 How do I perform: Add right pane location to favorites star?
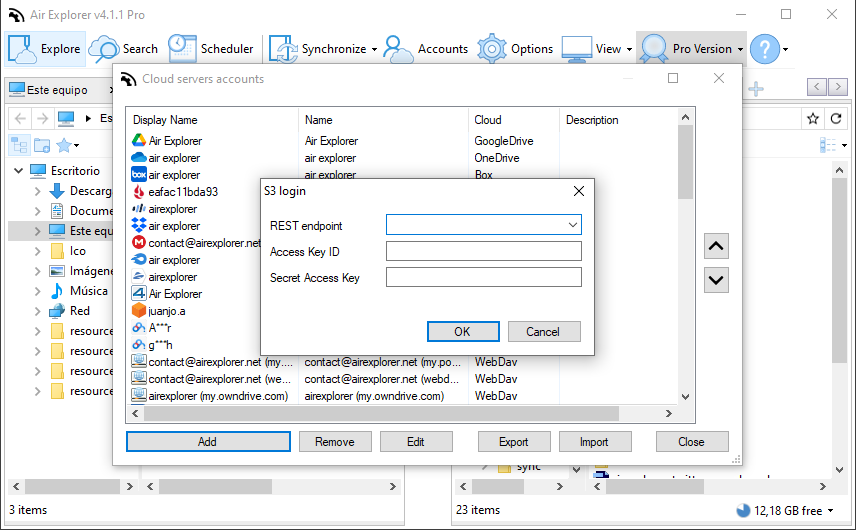pos(813,118)
